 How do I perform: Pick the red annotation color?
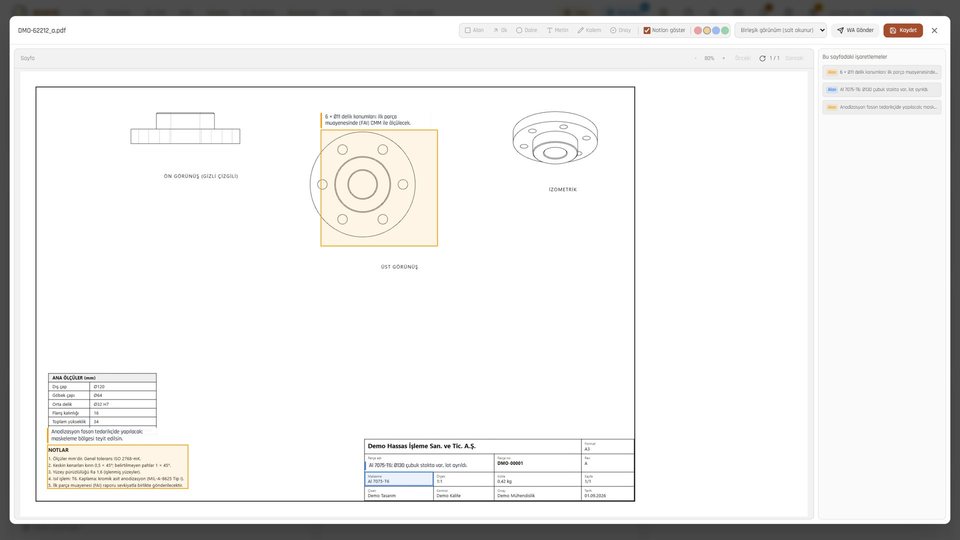(697, 30)
